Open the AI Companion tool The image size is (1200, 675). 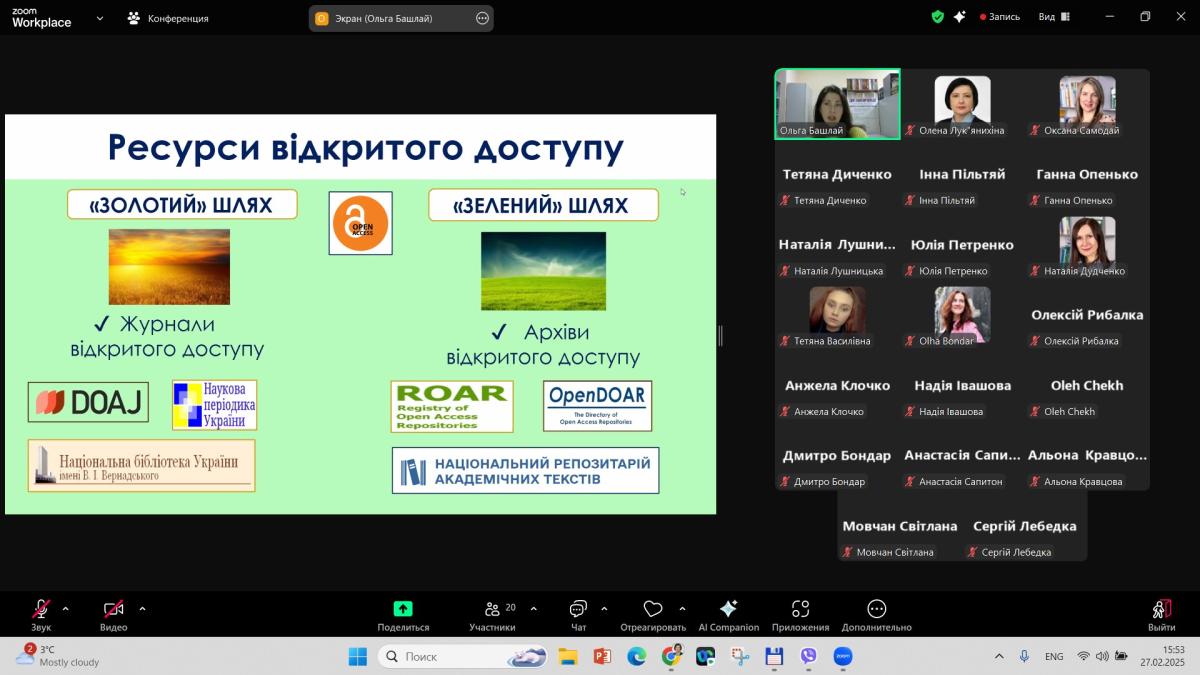tap(728, 609)
